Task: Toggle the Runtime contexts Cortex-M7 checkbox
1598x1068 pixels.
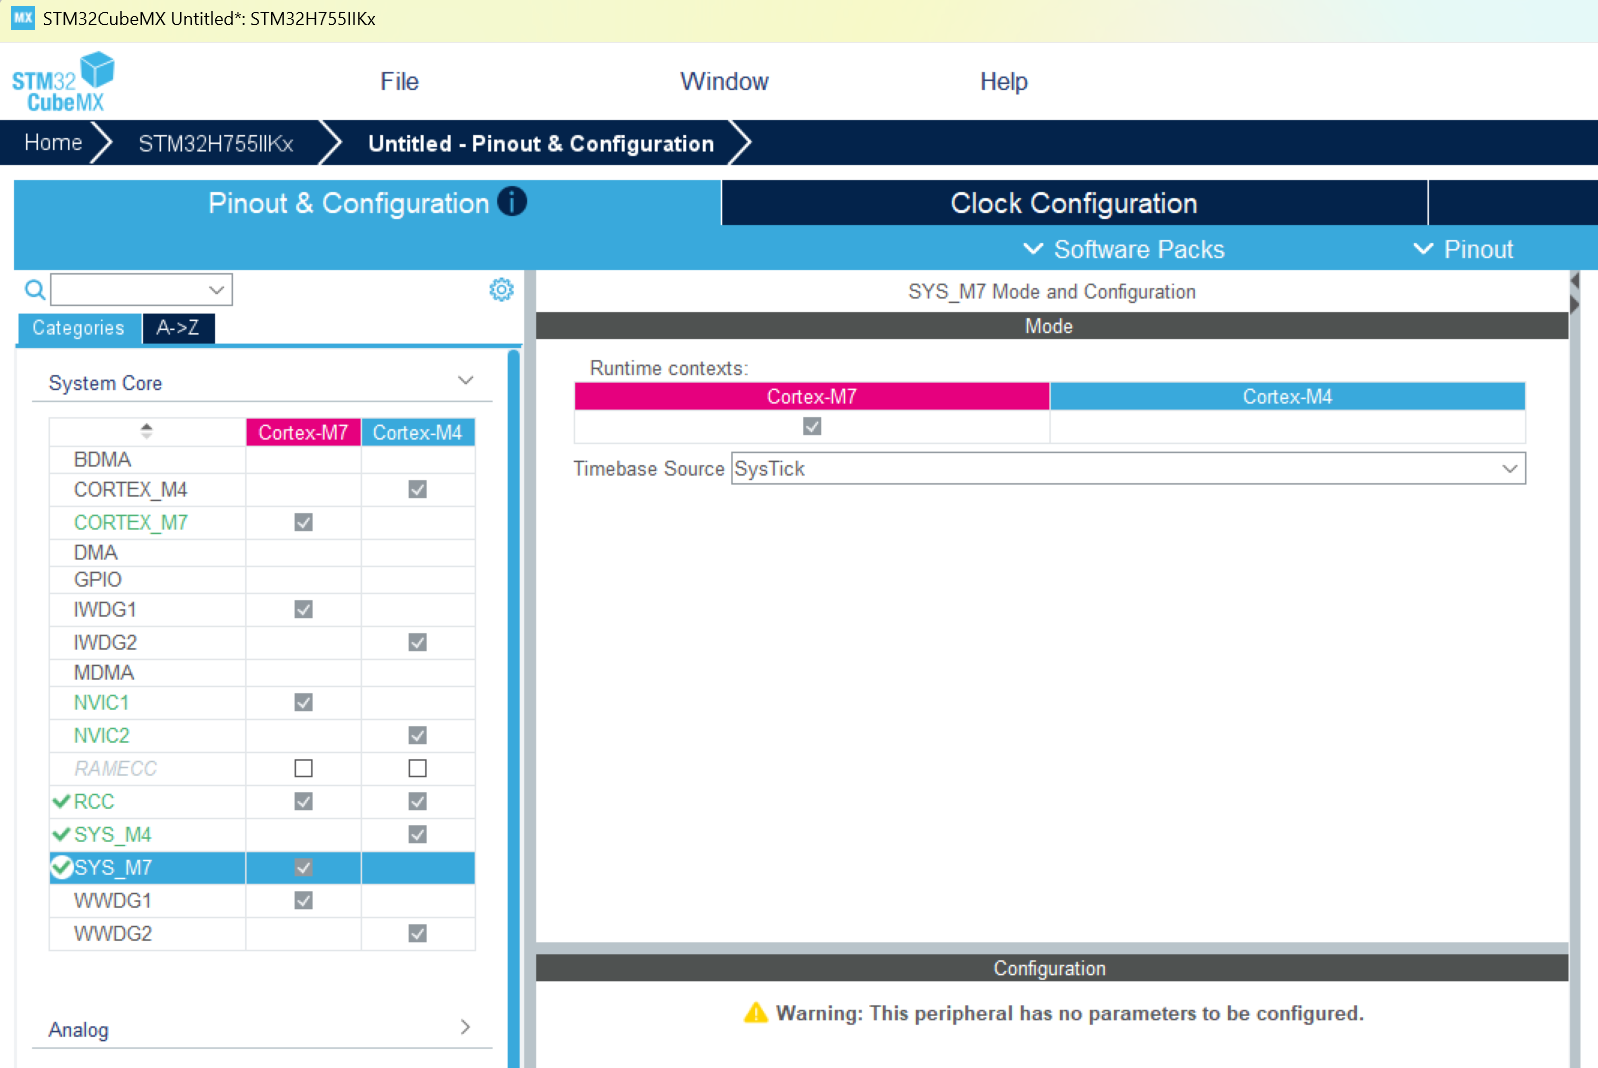Action: tap(812, 426)
